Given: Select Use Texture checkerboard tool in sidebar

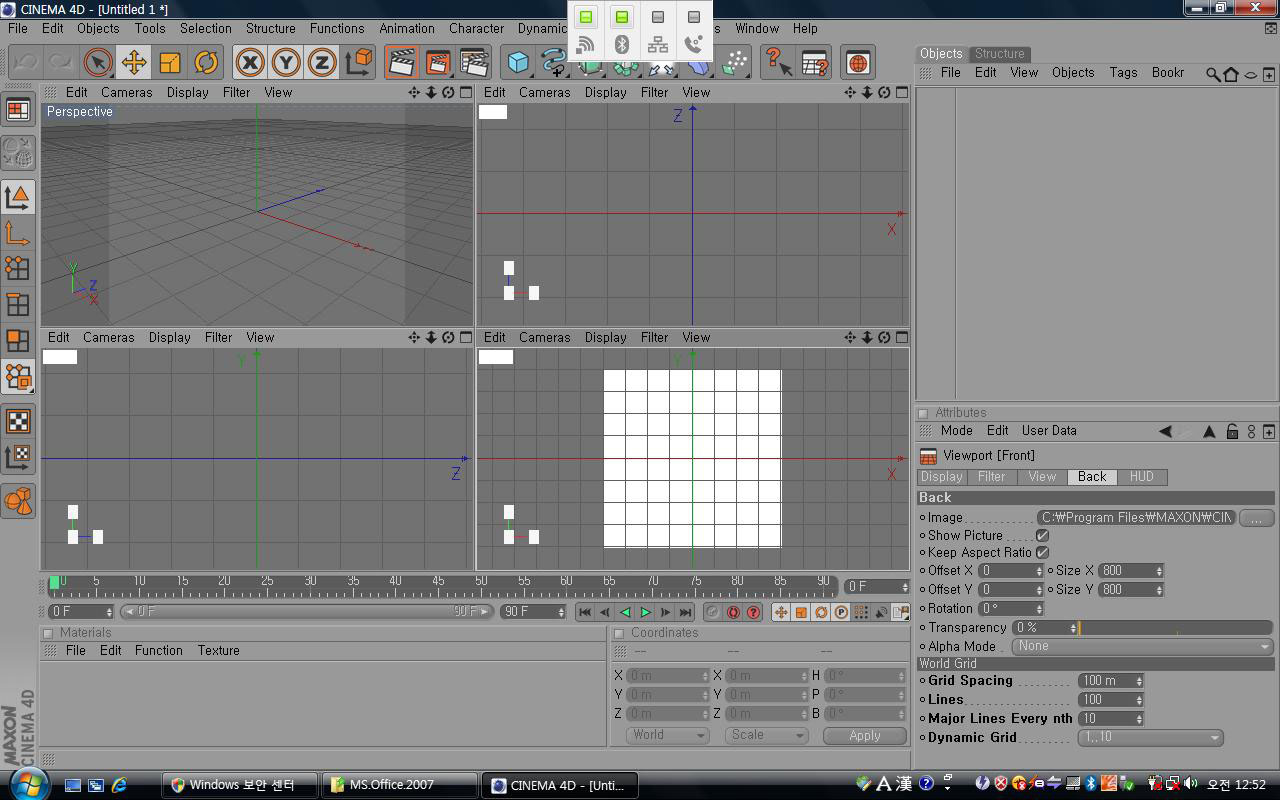Looking at the screenshot, I should click(18, 421).
